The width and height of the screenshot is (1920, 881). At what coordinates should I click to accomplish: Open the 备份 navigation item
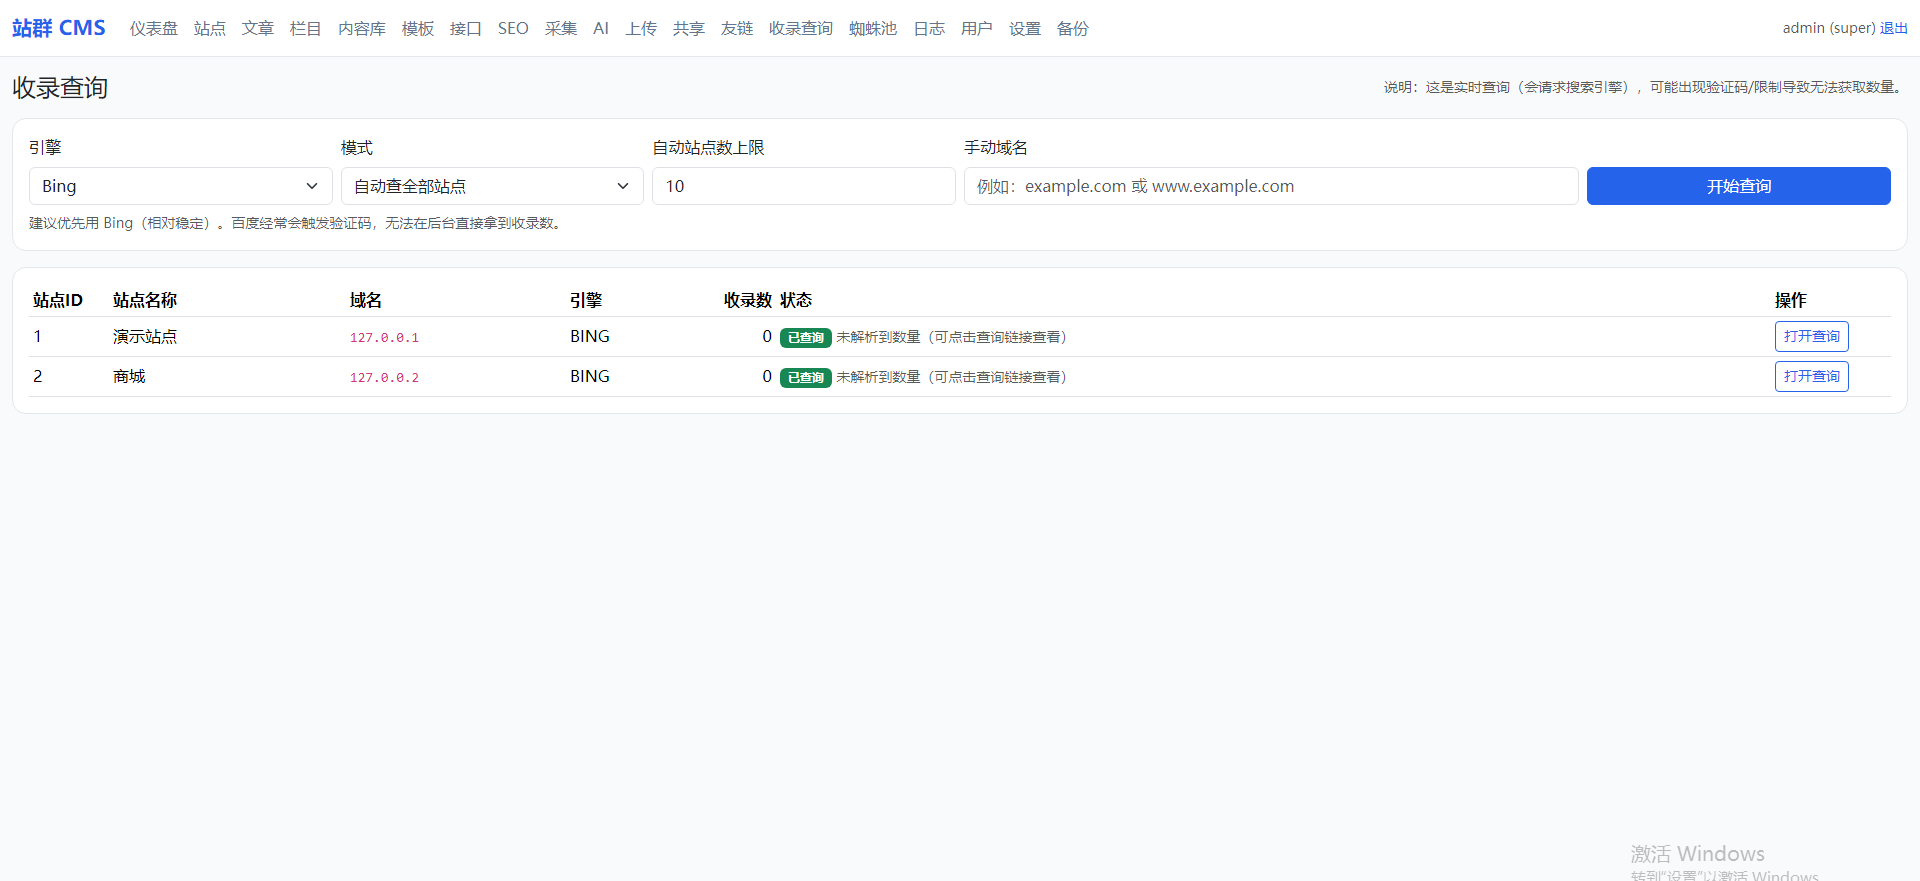coord(1073,29)
